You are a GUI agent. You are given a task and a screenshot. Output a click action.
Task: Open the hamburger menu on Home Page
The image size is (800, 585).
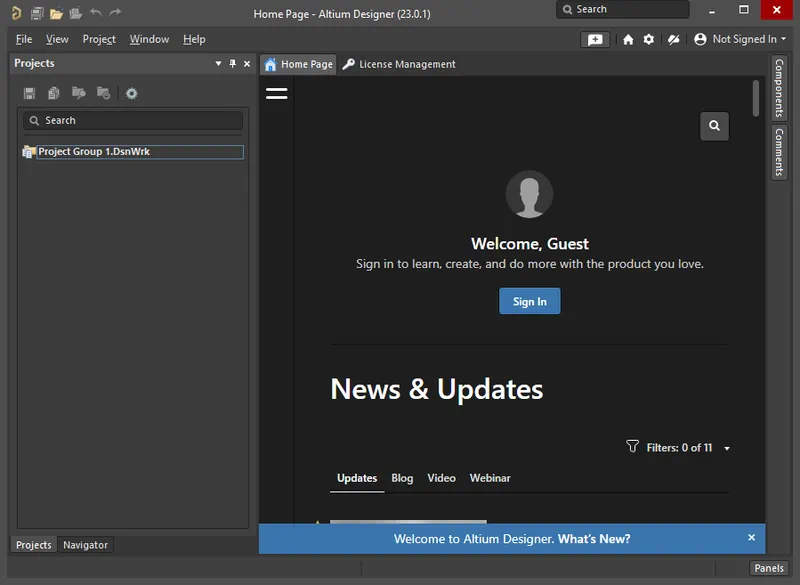click(277, 93)
